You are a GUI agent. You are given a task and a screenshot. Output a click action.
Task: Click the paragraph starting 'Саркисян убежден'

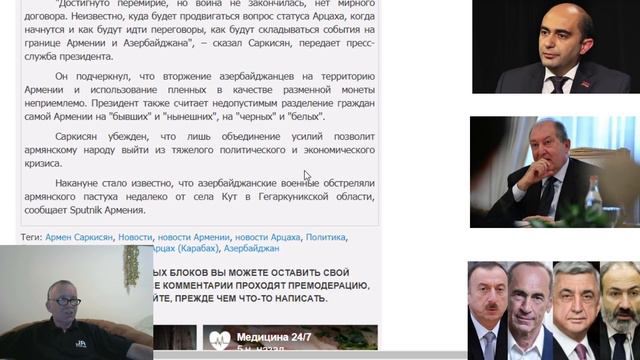tap(200, 150)
